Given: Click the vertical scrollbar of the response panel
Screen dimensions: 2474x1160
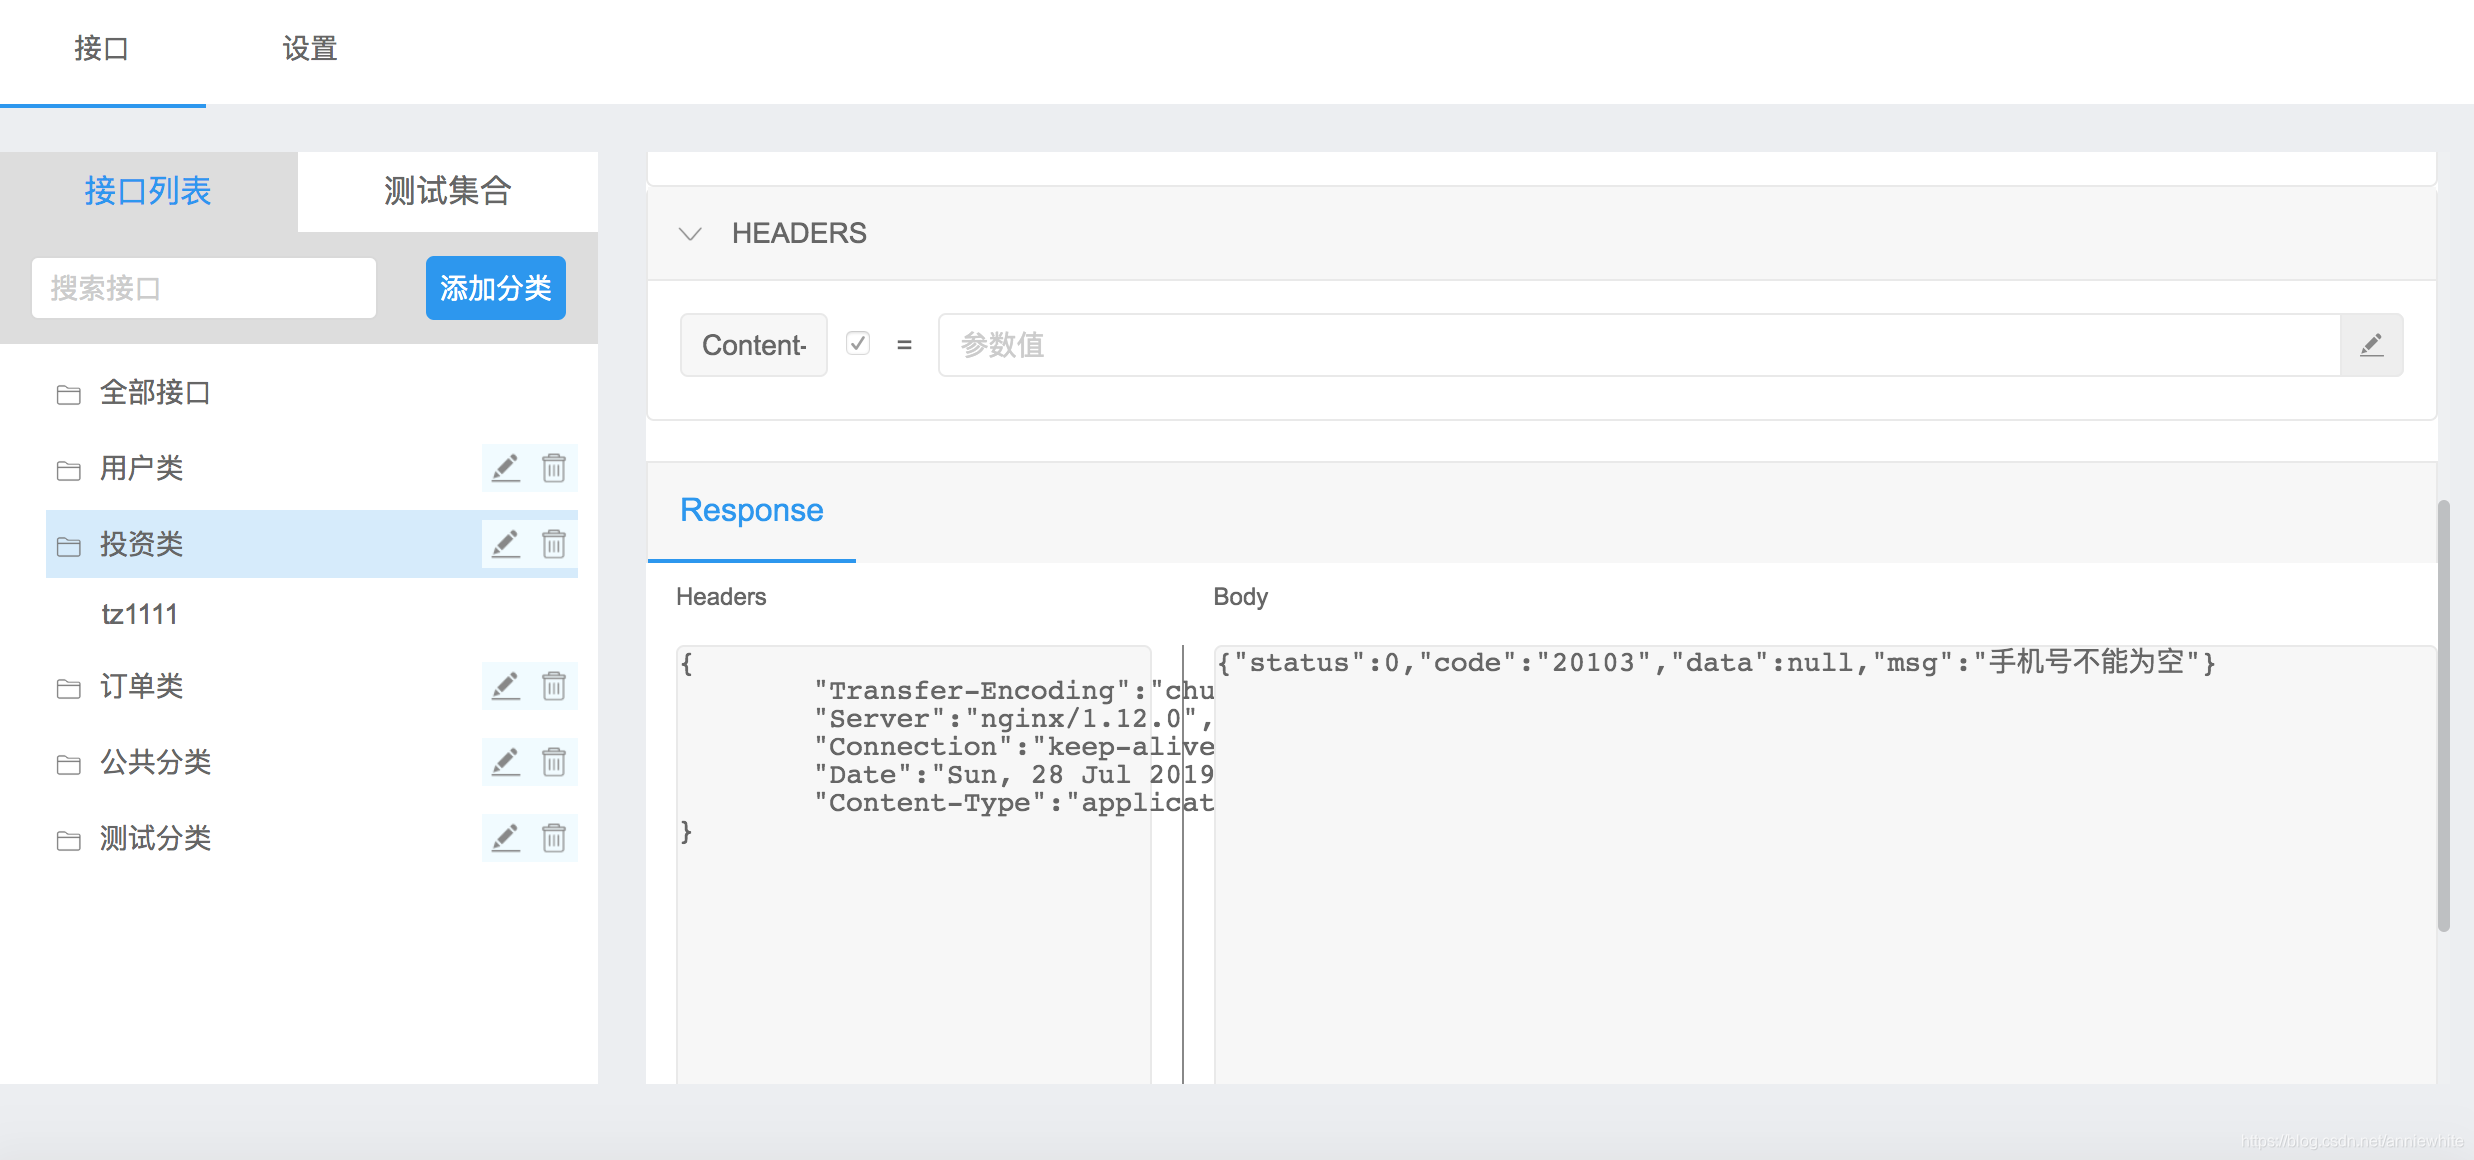Looking at the screenshot, I should [2443, 716].
